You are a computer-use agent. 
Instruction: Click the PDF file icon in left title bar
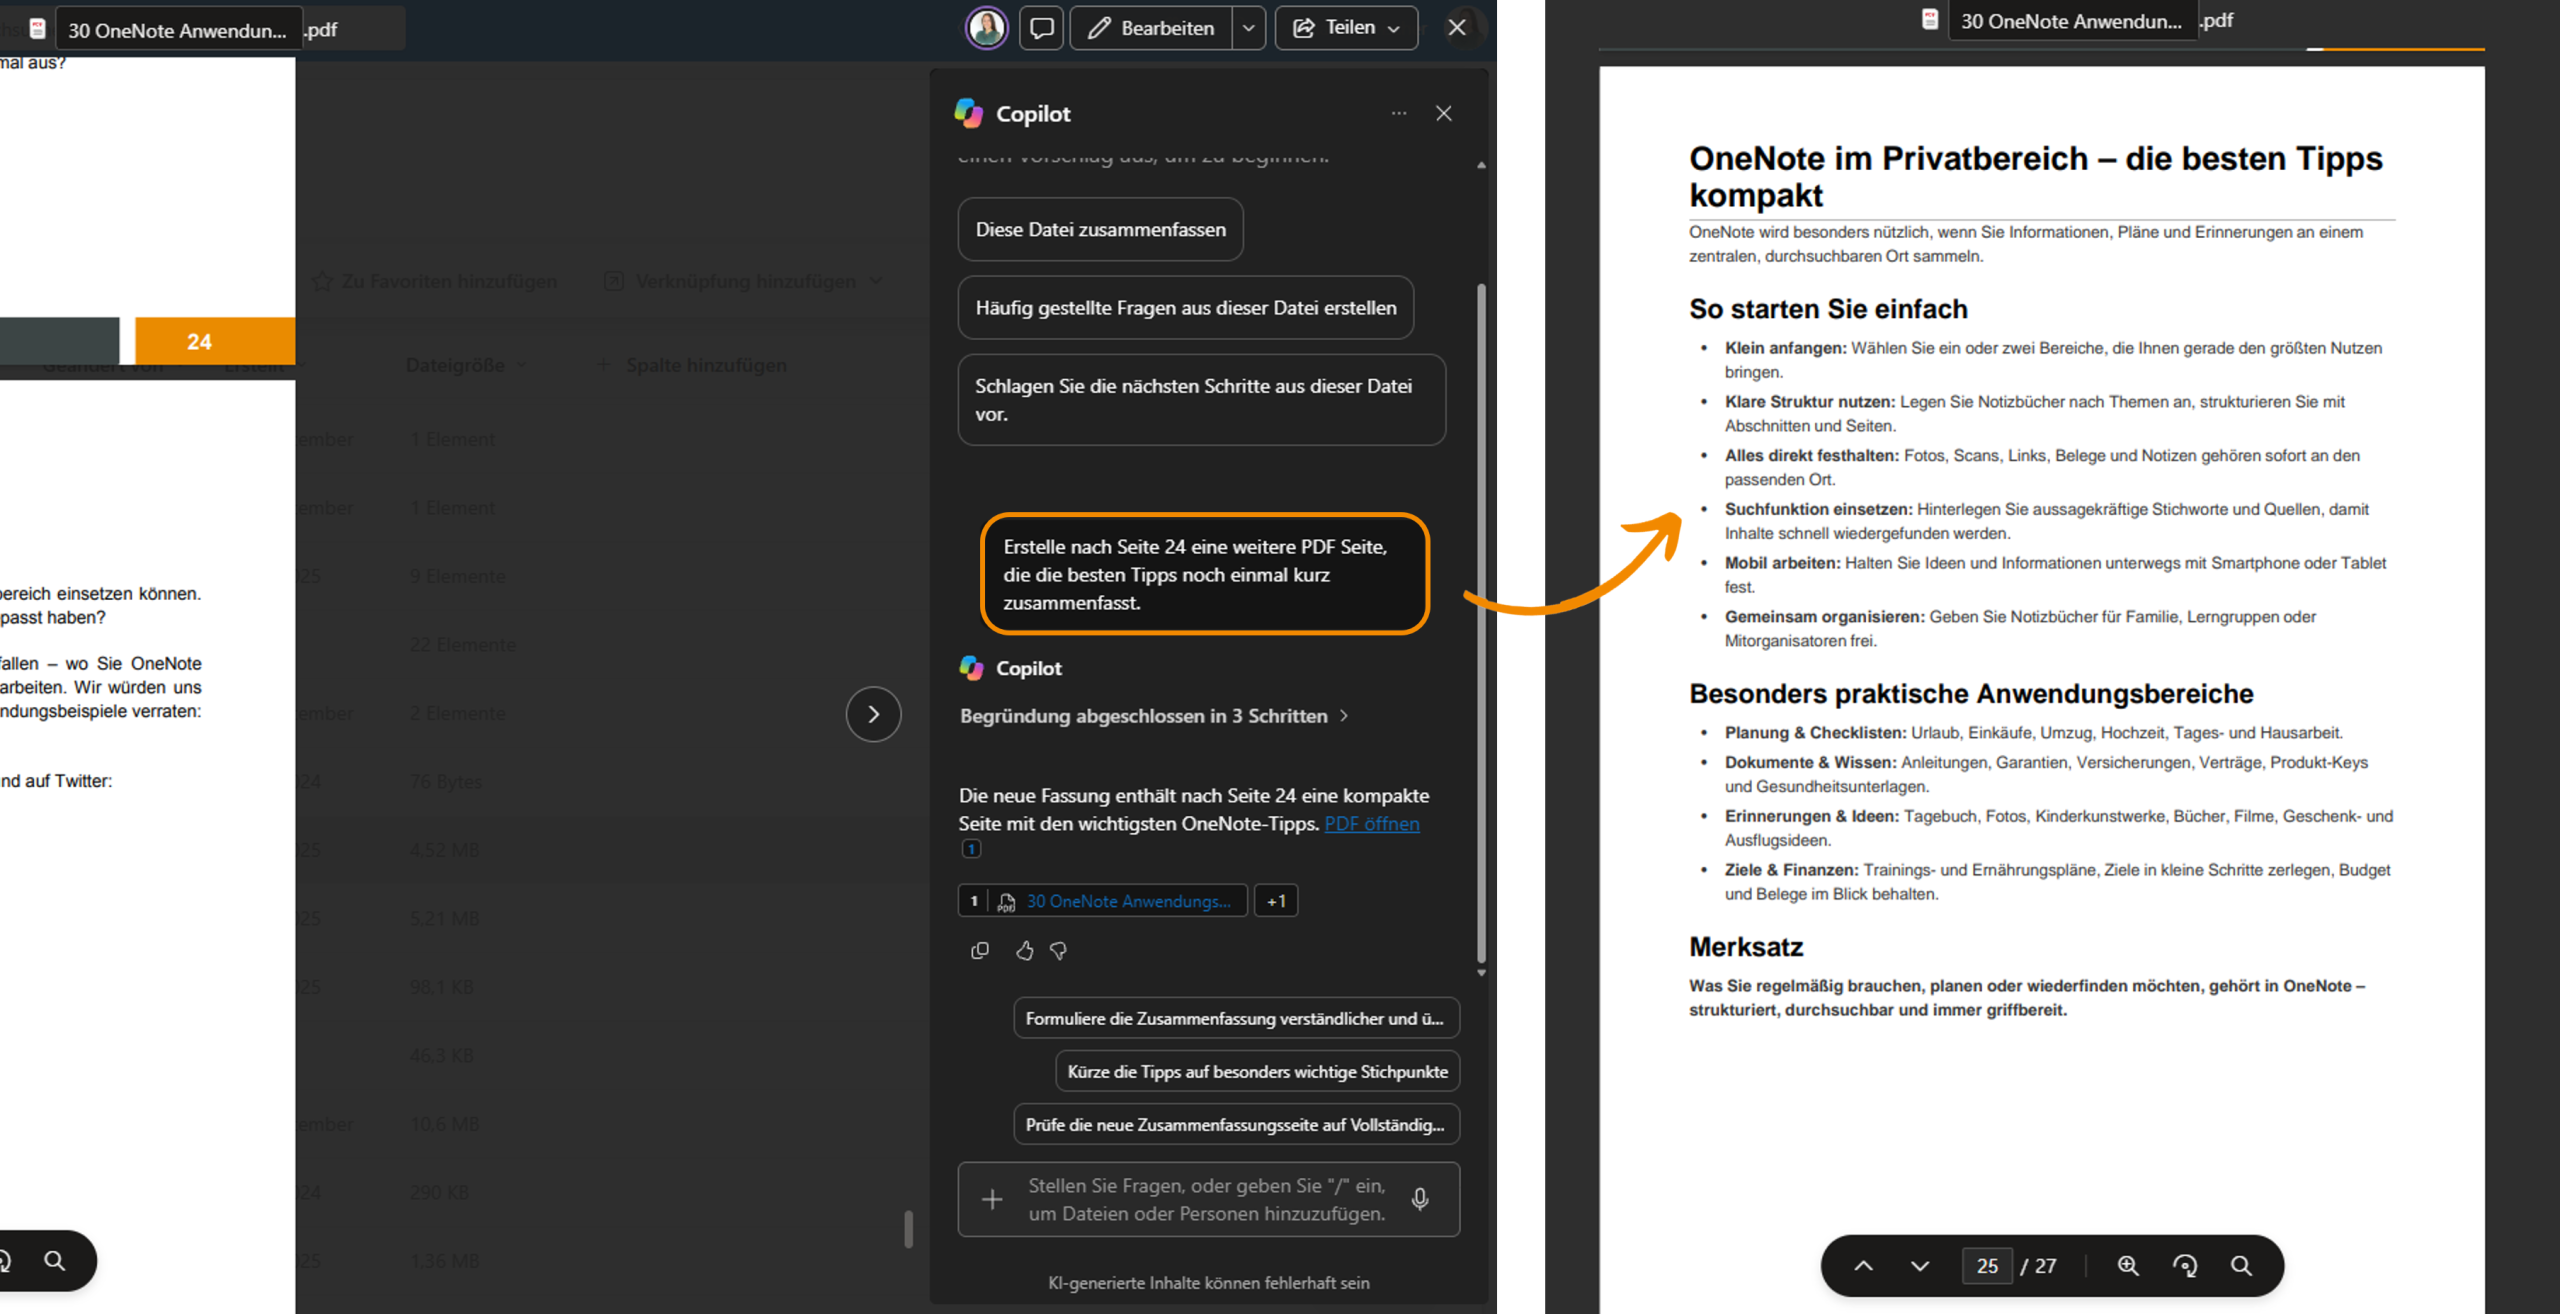pos(38,29)
